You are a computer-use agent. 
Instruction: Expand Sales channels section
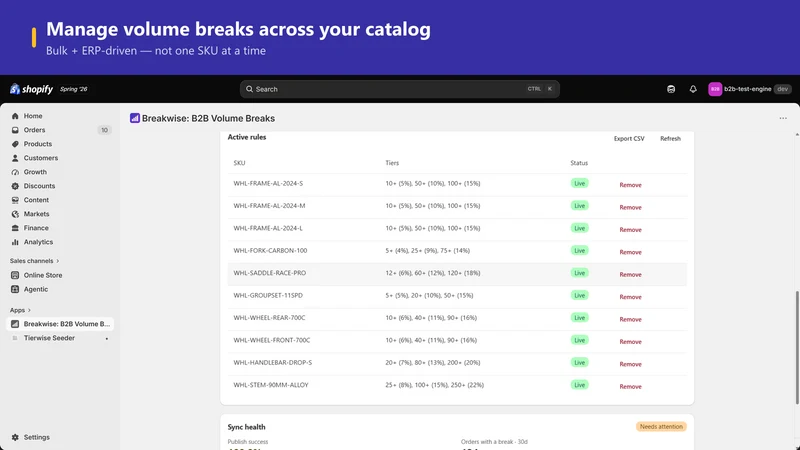click(x=35, y=261)
